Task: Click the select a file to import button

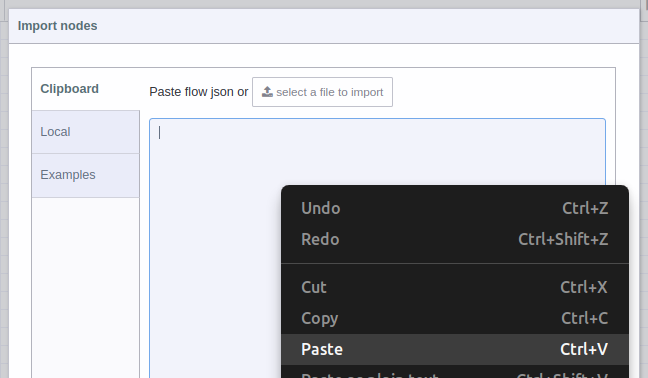Action: [x=322, y=92]
